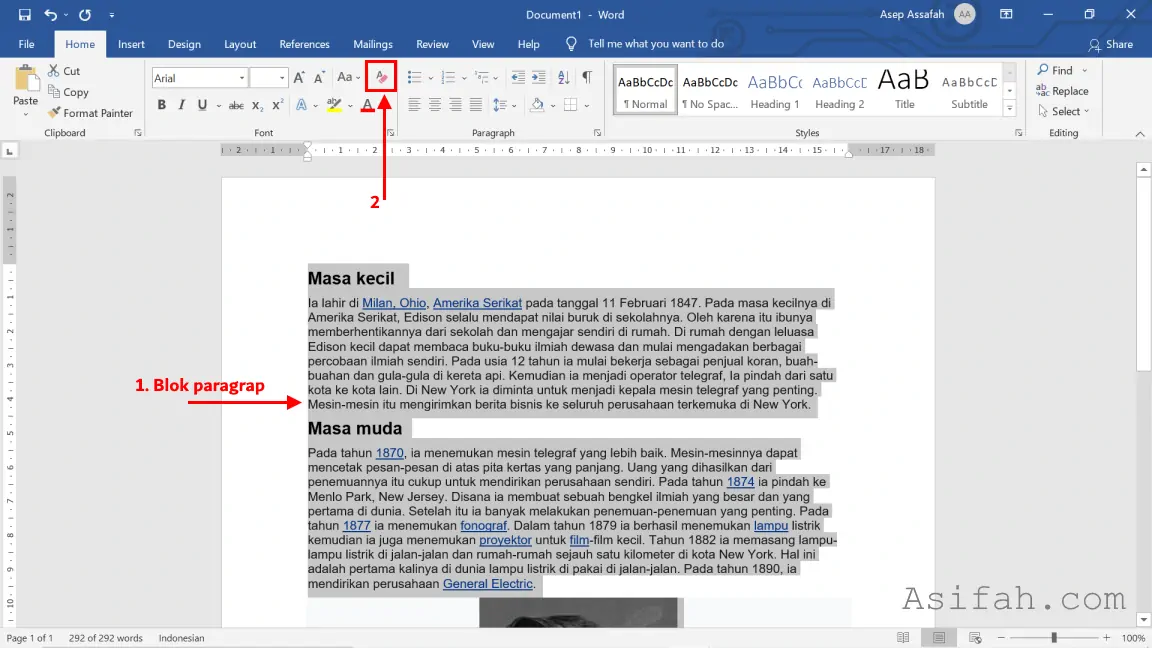Click the 292 of 292 words count
Screen dimensions: 1152x648
pos(106,638)
